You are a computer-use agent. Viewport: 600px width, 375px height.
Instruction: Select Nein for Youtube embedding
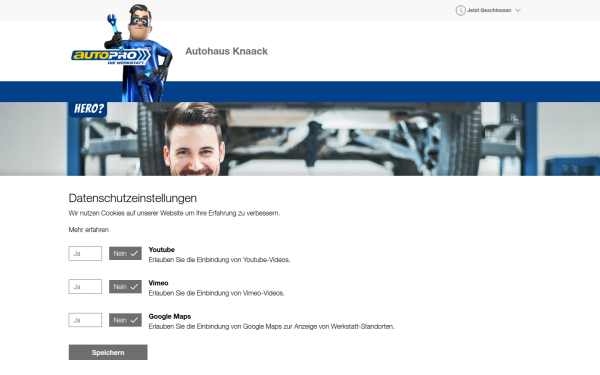[126, 253]
